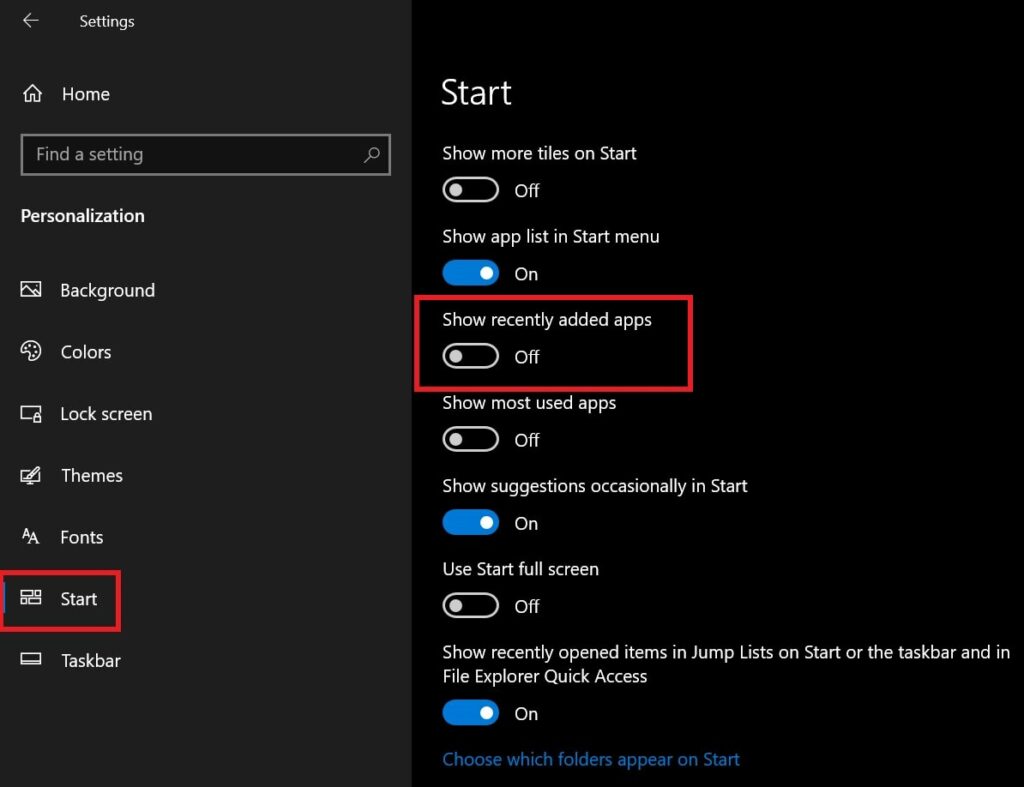Switch to the Start settings page
Image resolution: width=1024 pixels, height=787 pixels.
pos(77,599)
